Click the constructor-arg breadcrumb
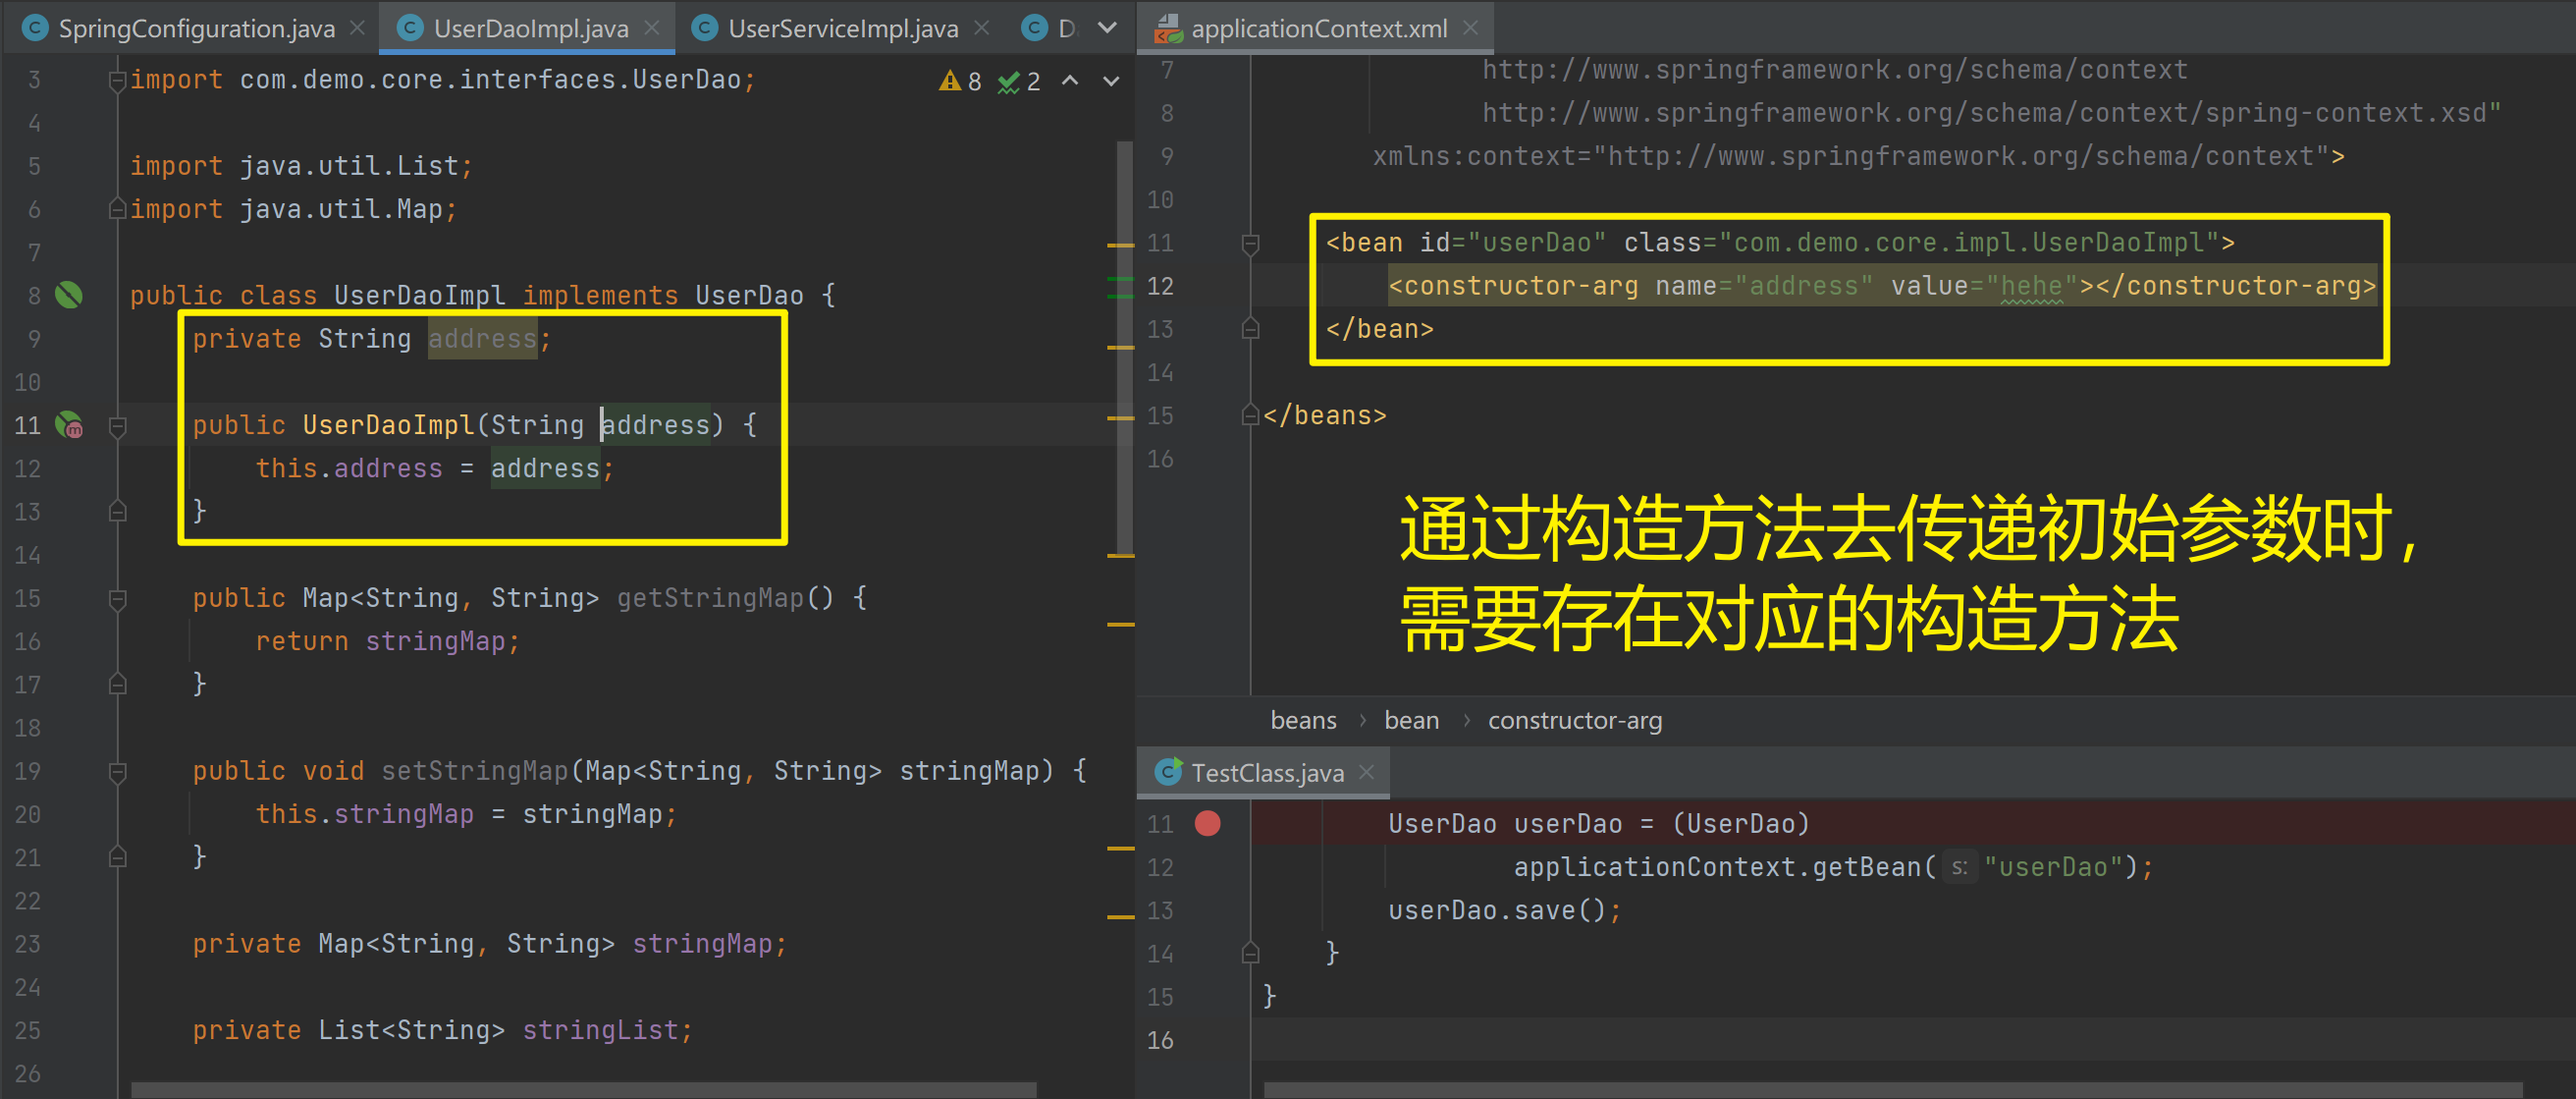The image size is (2576, 1099). [1574, 720]
